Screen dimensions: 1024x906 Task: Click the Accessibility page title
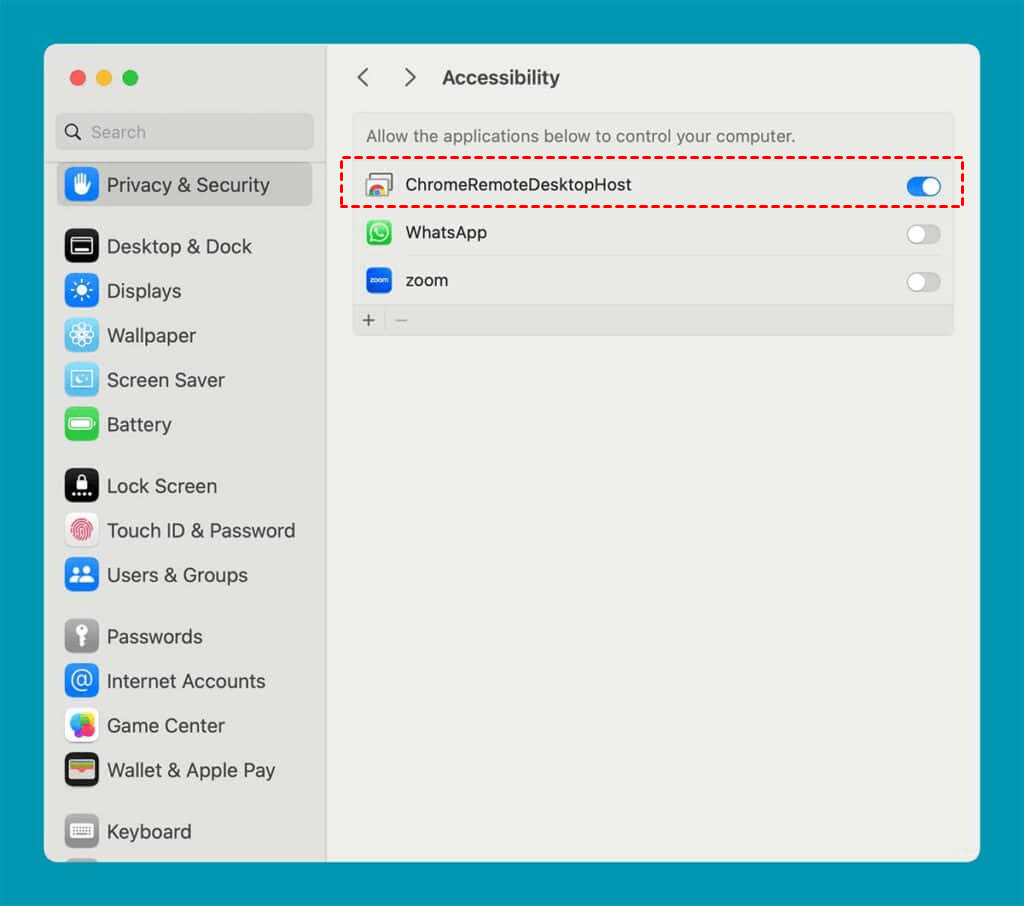(501, 78)
